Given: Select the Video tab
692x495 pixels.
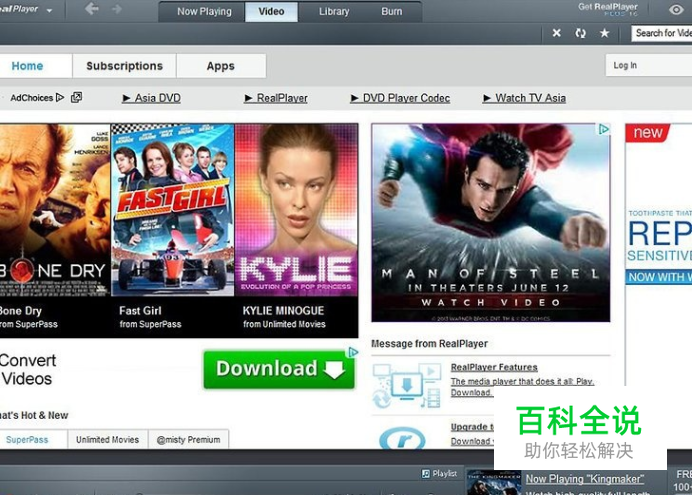Looking at the screenshot, I should [x=271, y=11].
